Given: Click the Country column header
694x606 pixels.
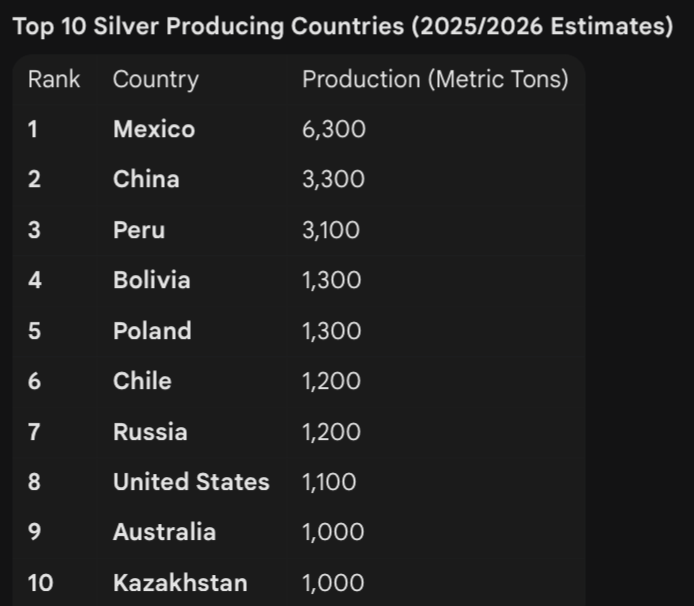Looking at the screenshot, I should coord(155,80).
